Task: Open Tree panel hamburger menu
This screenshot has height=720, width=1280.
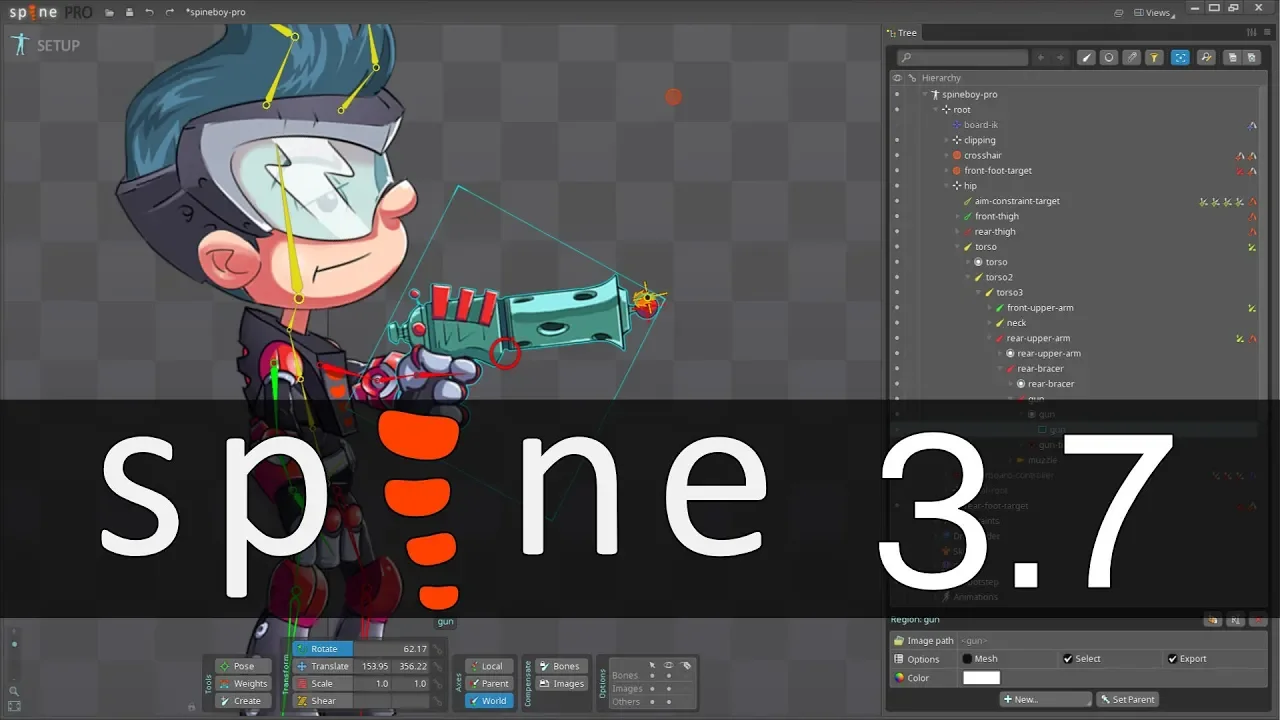Action: [1267, 33]
